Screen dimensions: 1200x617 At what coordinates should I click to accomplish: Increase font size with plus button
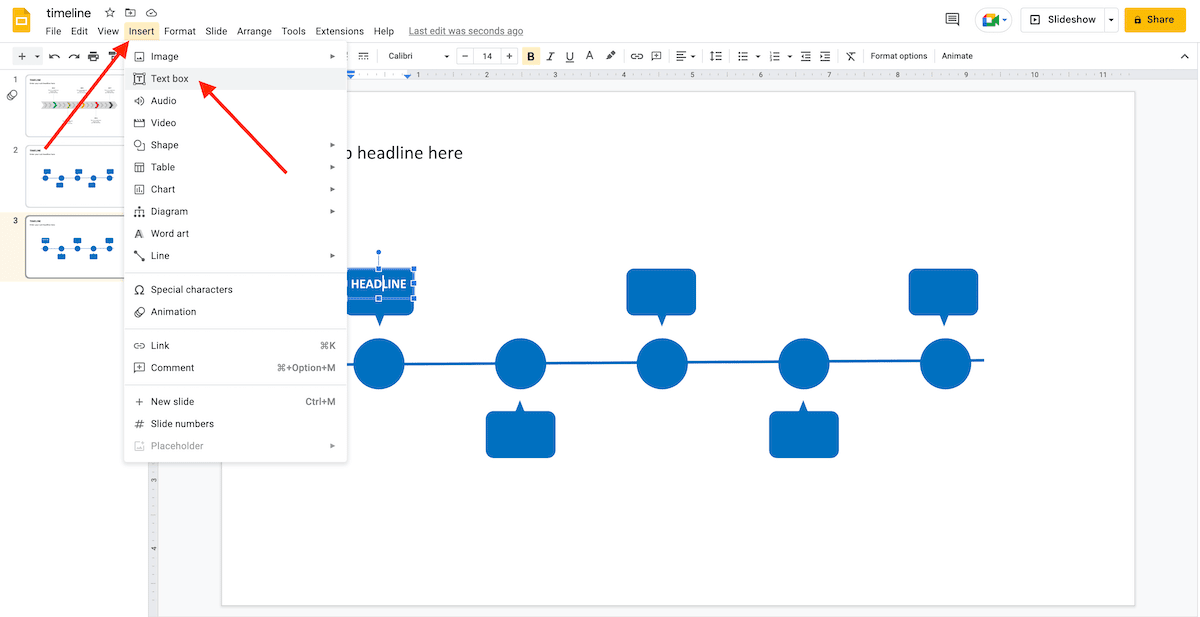point(509,56)
